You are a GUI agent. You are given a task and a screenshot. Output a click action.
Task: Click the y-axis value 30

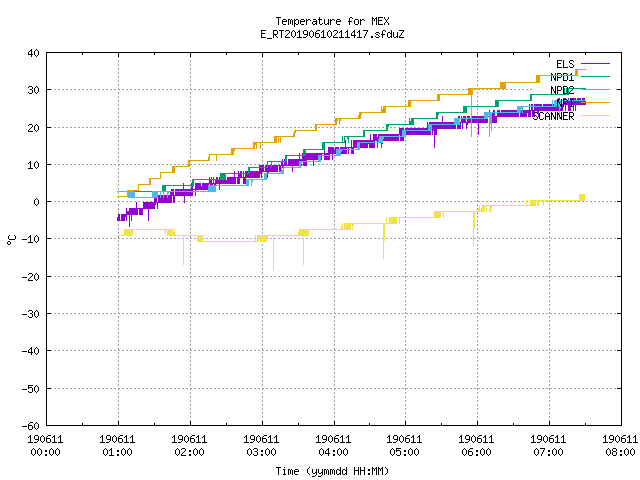pos(33,90)
